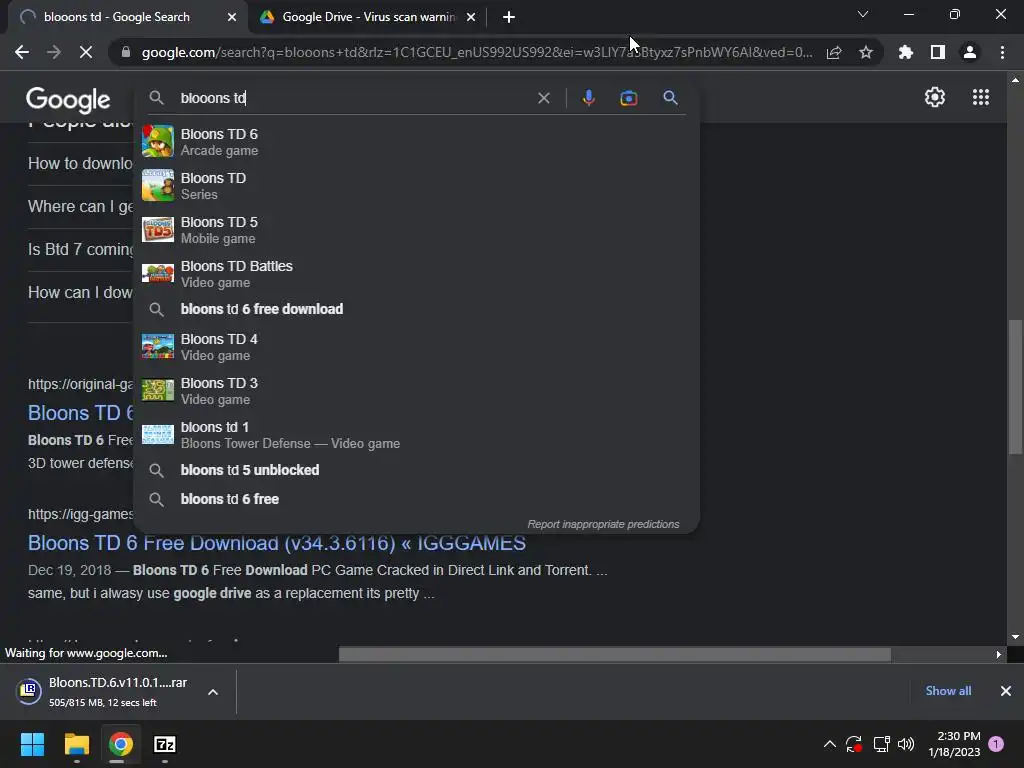
Task: Open network status icon in tray
Action: (x=881, y=744)
